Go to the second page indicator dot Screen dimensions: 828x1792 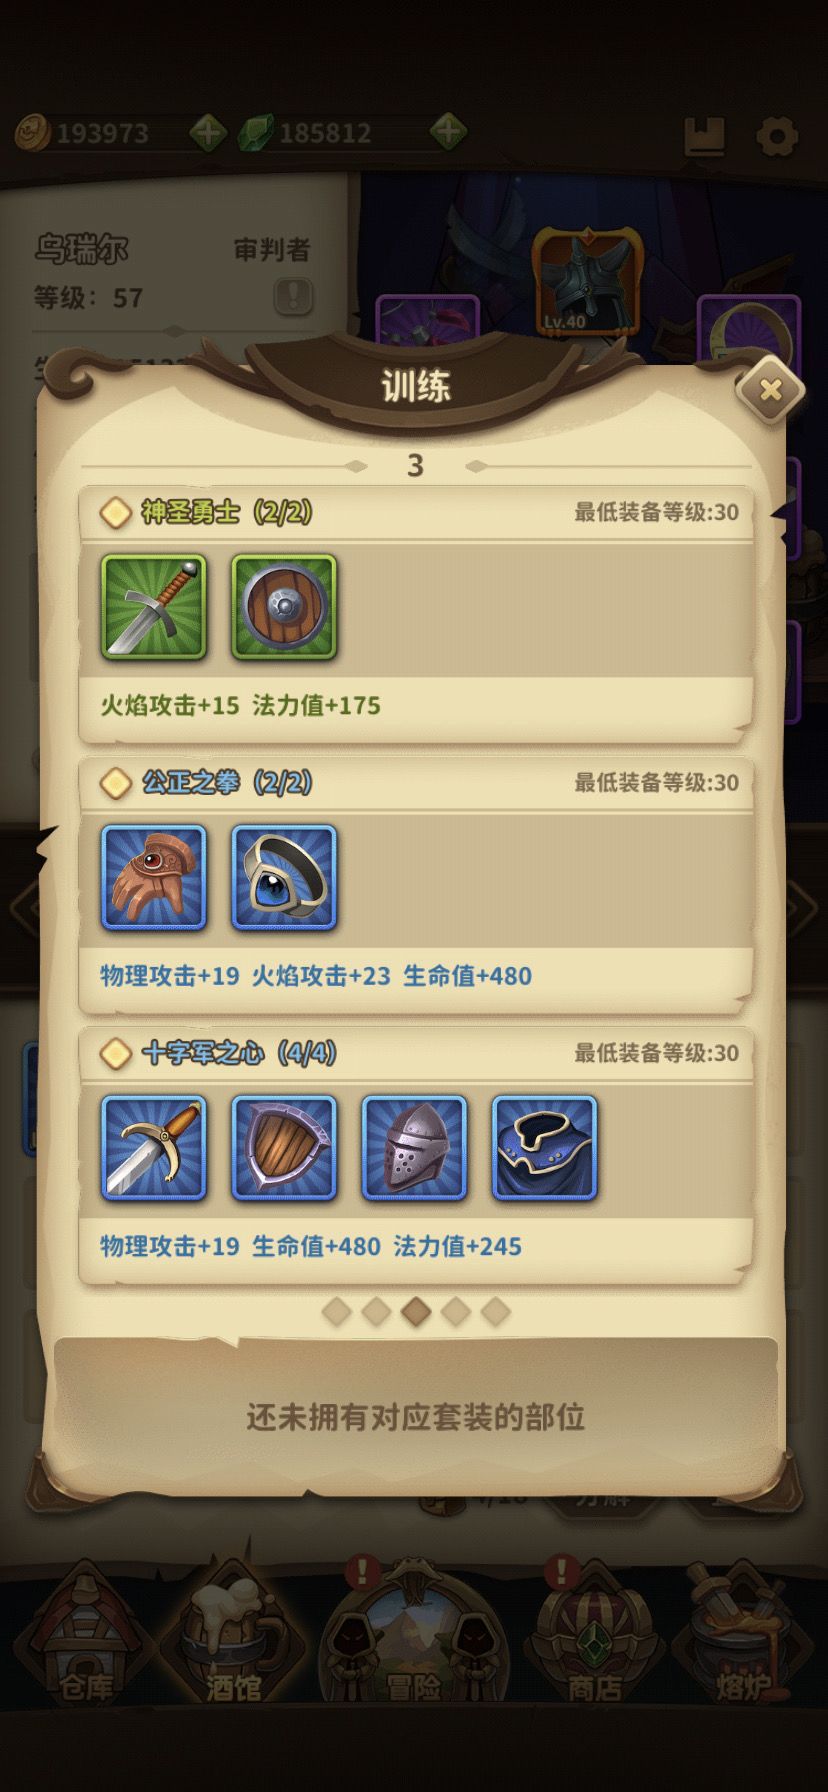tap(376, 1311)
